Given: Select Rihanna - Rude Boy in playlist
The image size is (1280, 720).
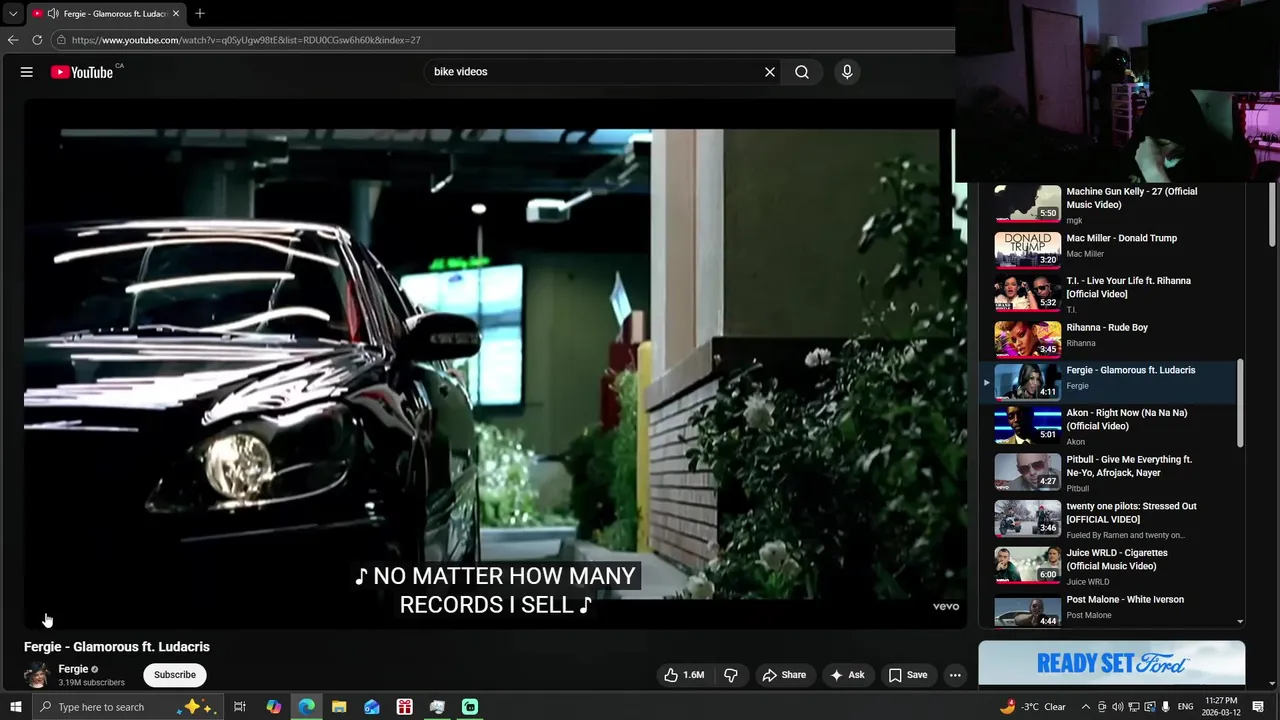Looking at the screenshot, I should (x=1110, y=338).
